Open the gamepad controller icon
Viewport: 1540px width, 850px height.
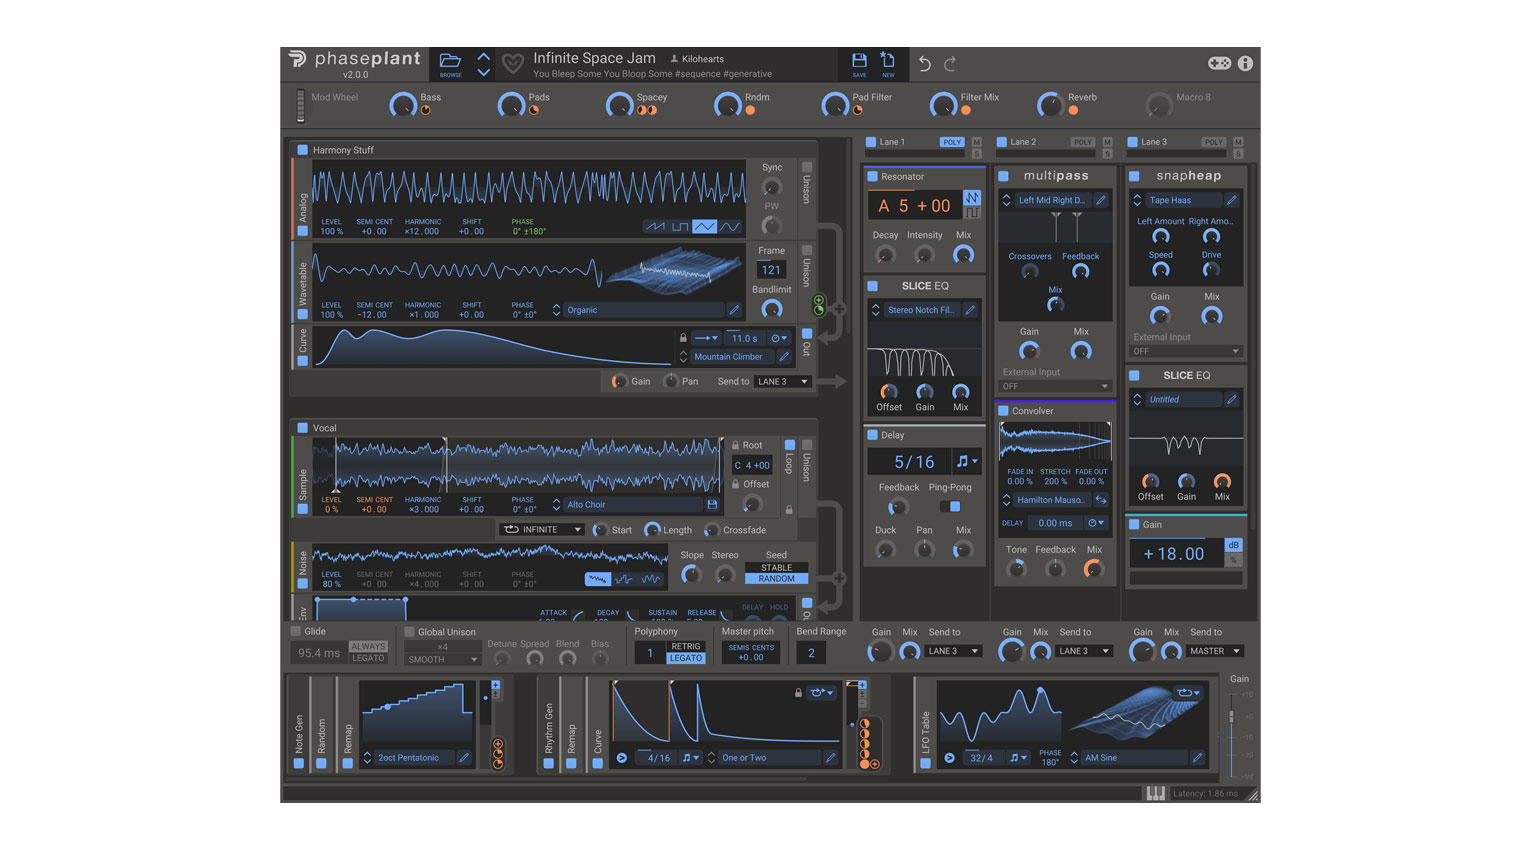pos(1219,63)
